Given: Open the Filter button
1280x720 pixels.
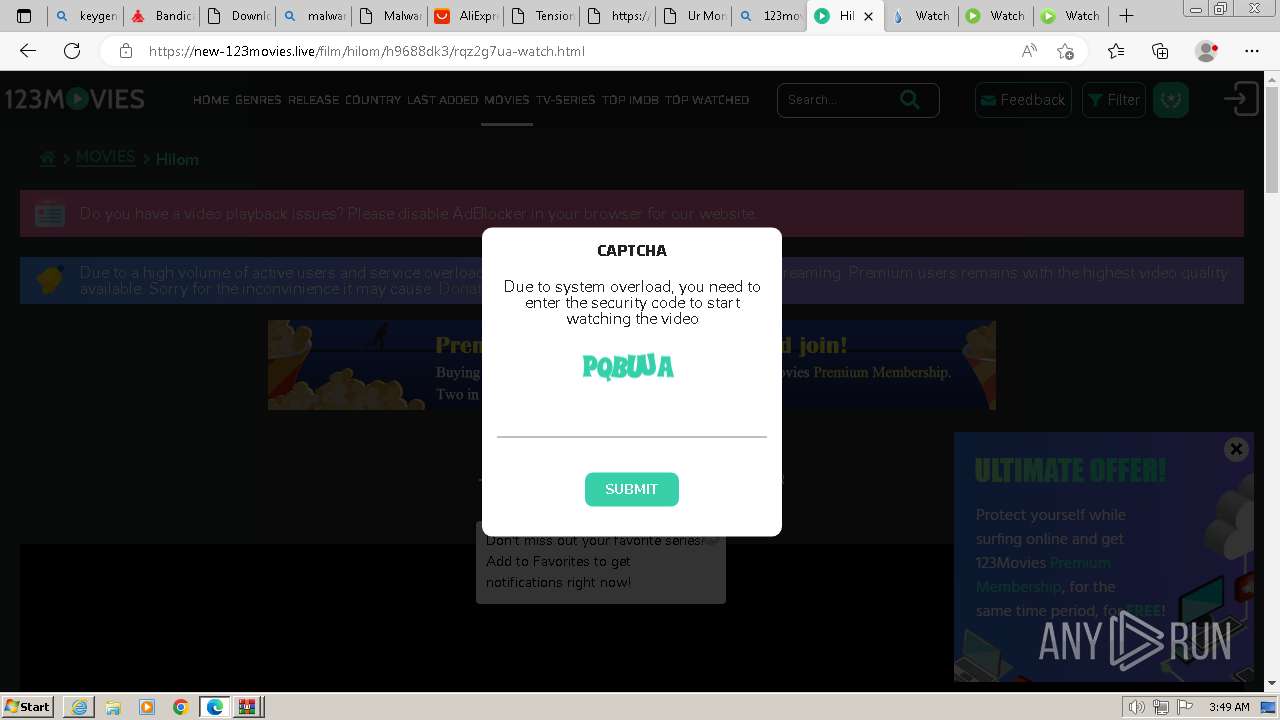Looking at the screenshot, I should 1114,100.
